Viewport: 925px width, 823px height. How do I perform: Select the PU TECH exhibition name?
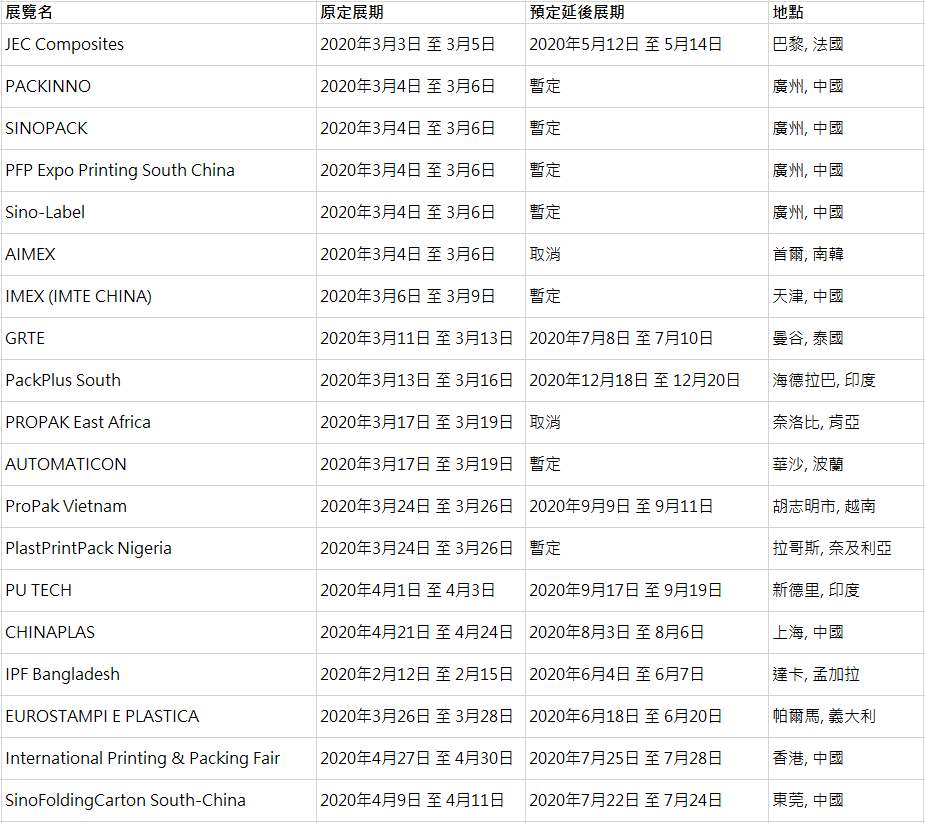[x=38, y=590]
